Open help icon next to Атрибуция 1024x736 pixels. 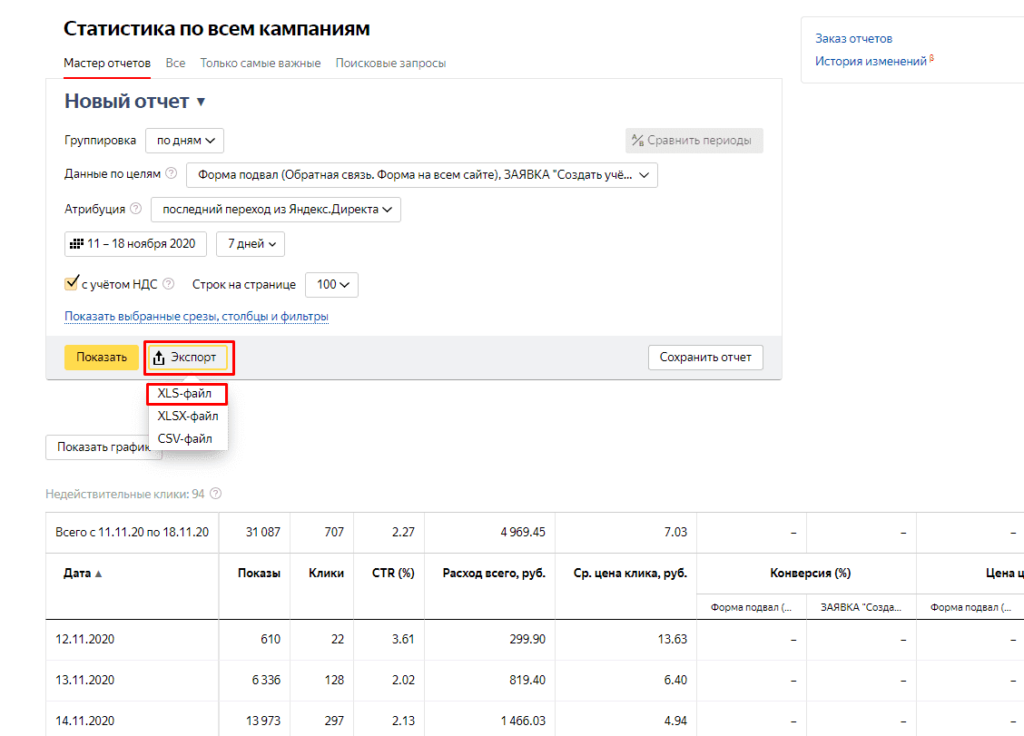tap(136, 209)
